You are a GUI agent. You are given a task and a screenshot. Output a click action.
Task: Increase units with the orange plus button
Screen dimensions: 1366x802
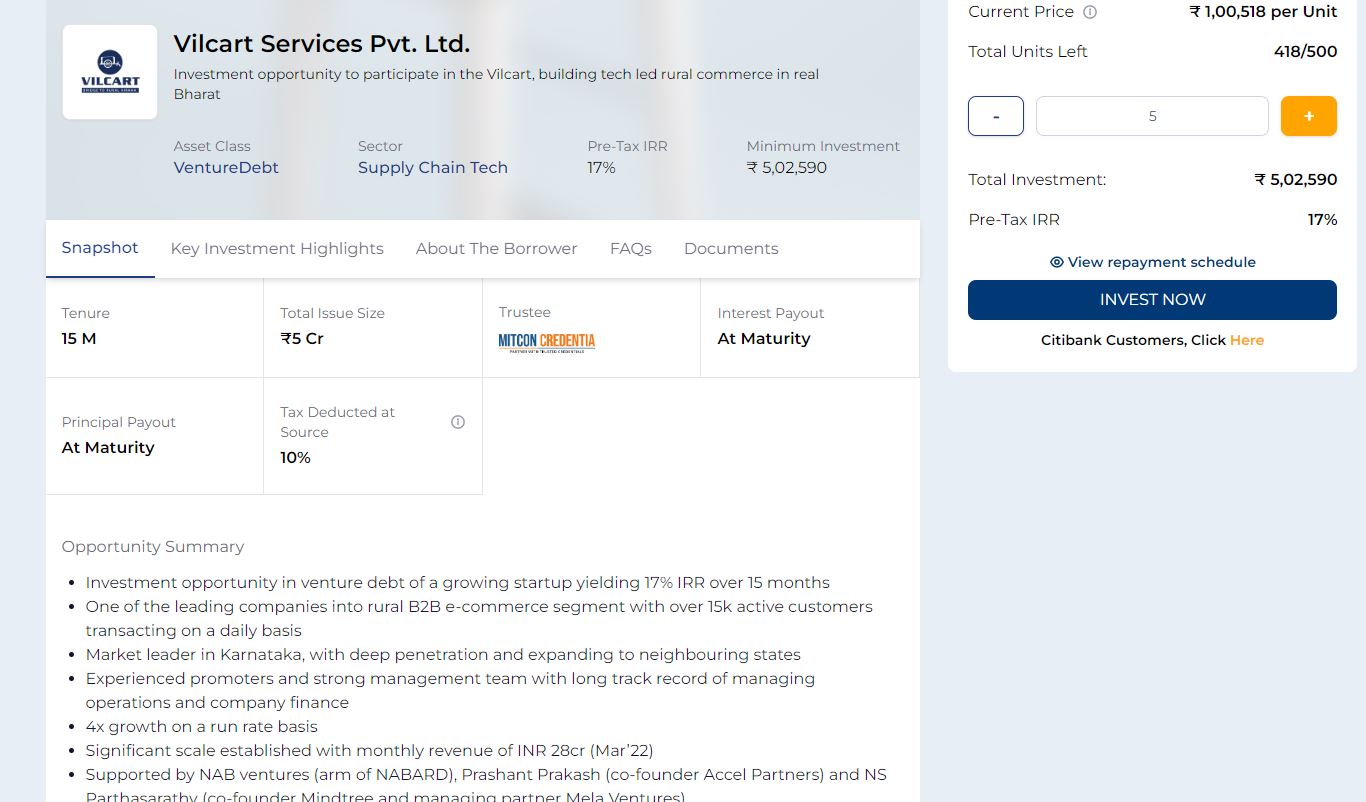[1309, 116]
